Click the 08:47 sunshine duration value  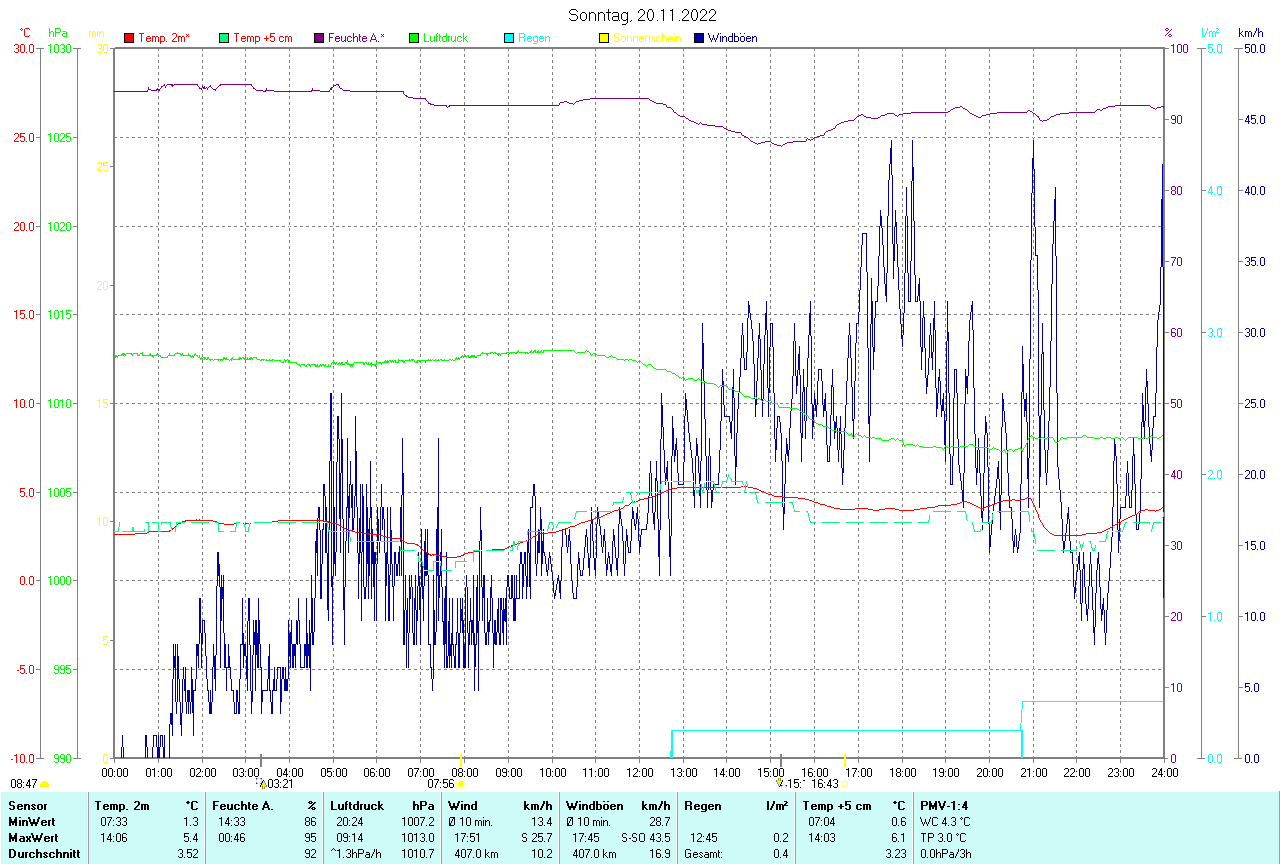click(x=24, y=784)
